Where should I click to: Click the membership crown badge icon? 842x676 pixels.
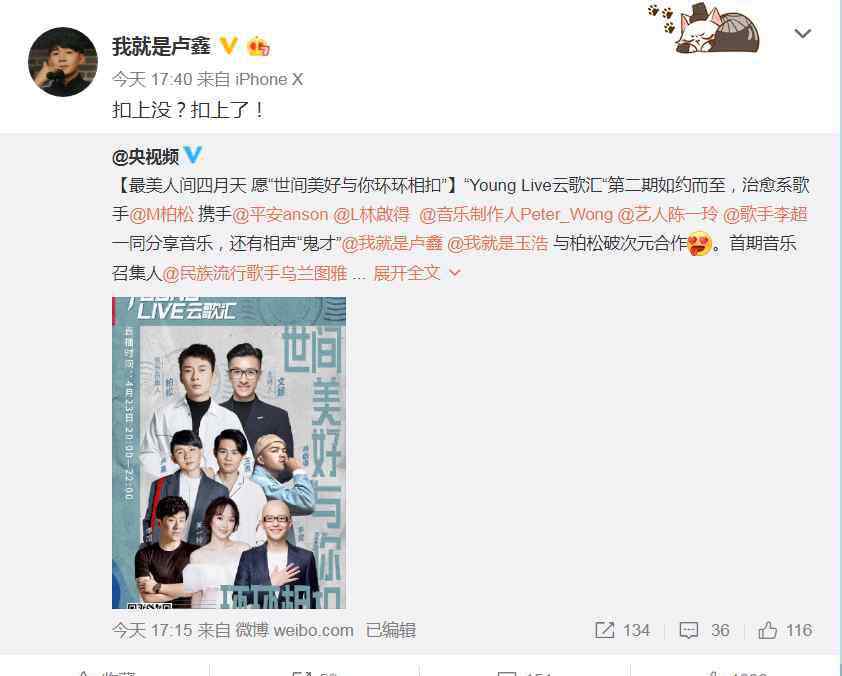pos(258,47)
